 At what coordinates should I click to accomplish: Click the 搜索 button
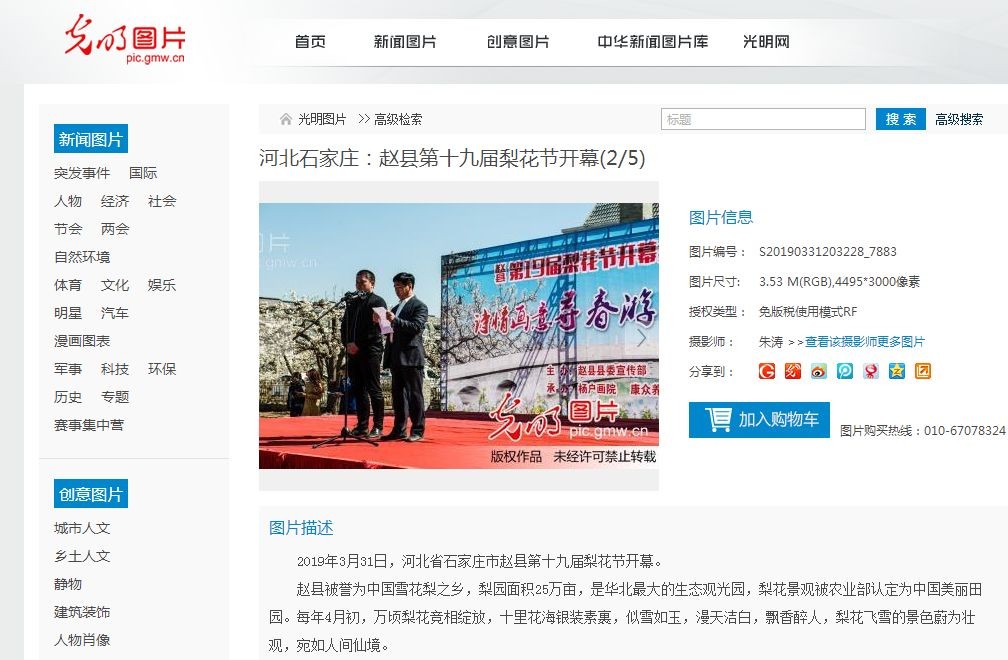(x=901, y=119)
